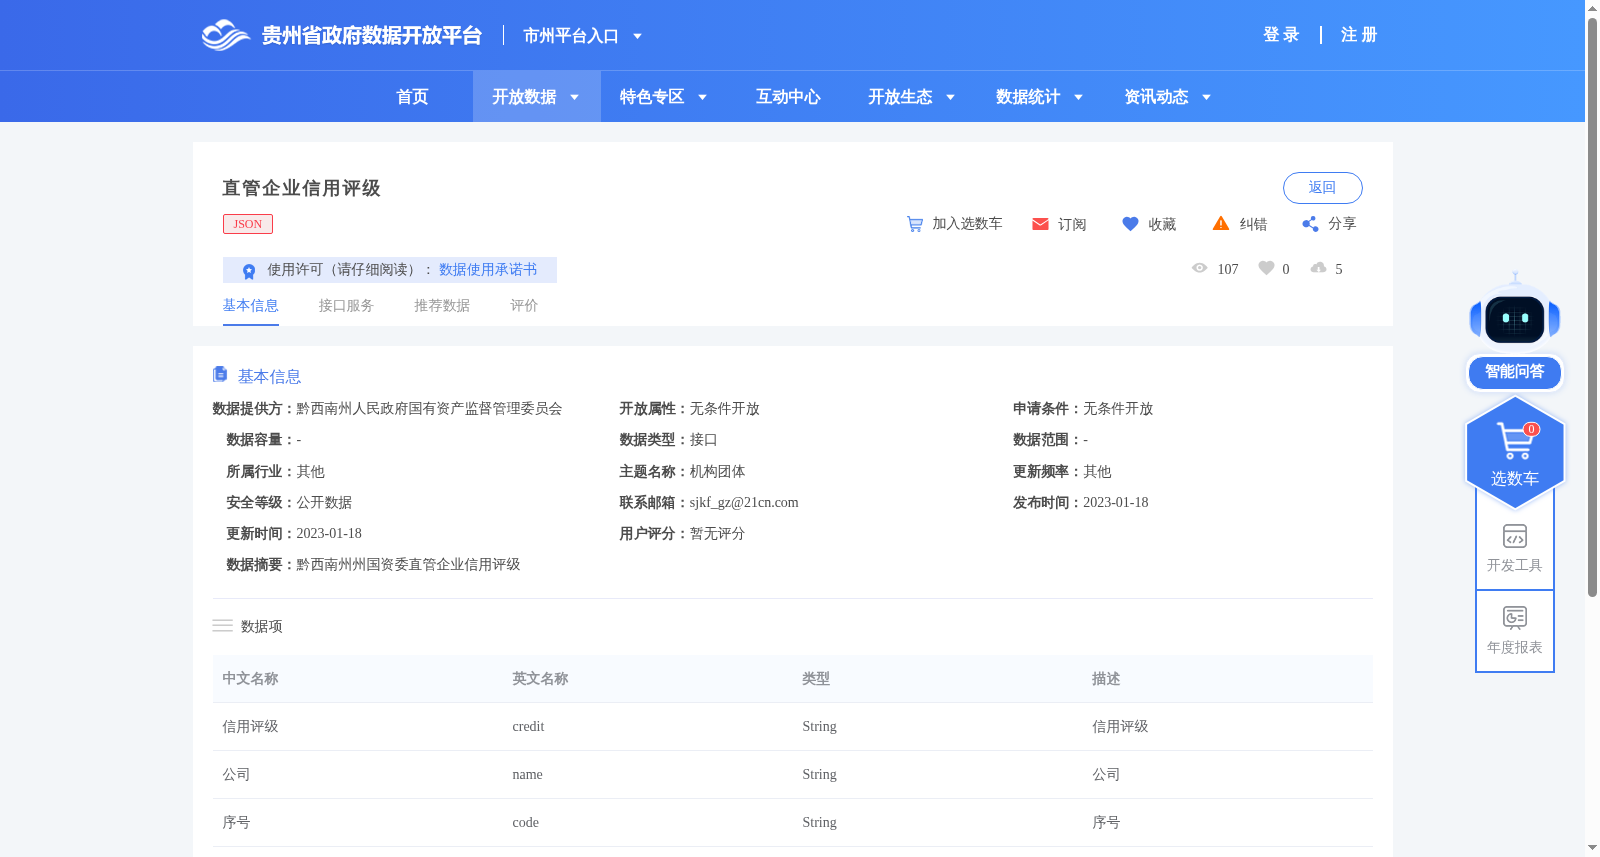
Task: Click the 返回 button
Action: (1322, 188)
